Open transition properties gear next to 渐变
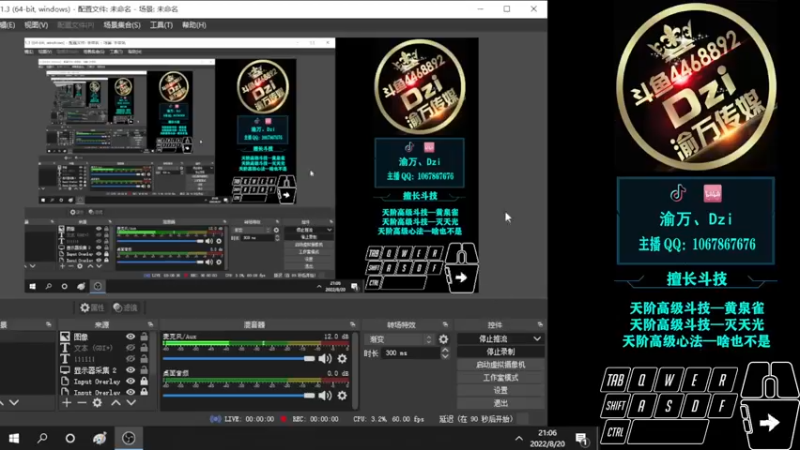This screenshot has width=800, height=450. [x=443, y=339]
